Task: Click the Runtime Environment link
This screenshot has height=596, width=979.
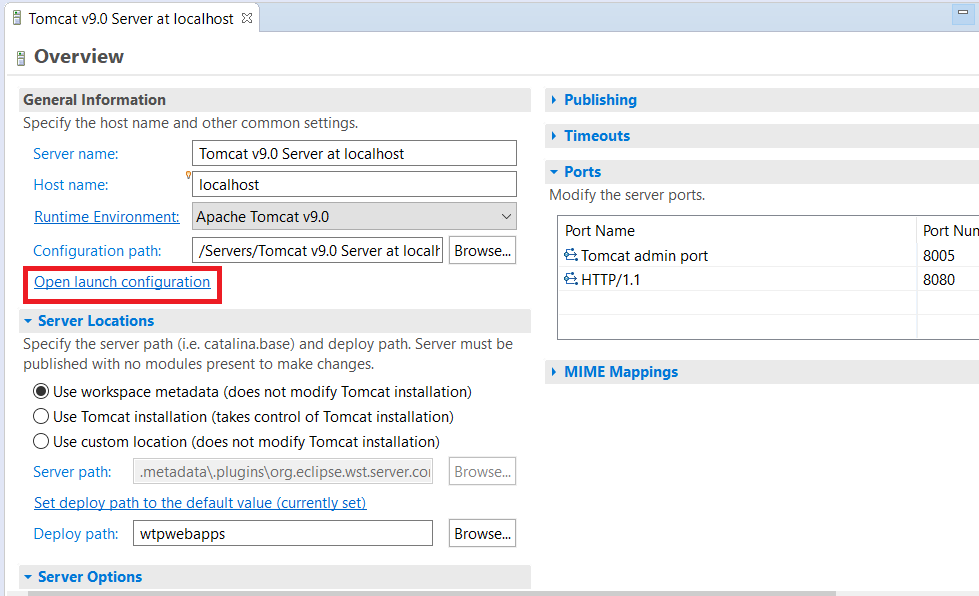Action: click(106, 217)
